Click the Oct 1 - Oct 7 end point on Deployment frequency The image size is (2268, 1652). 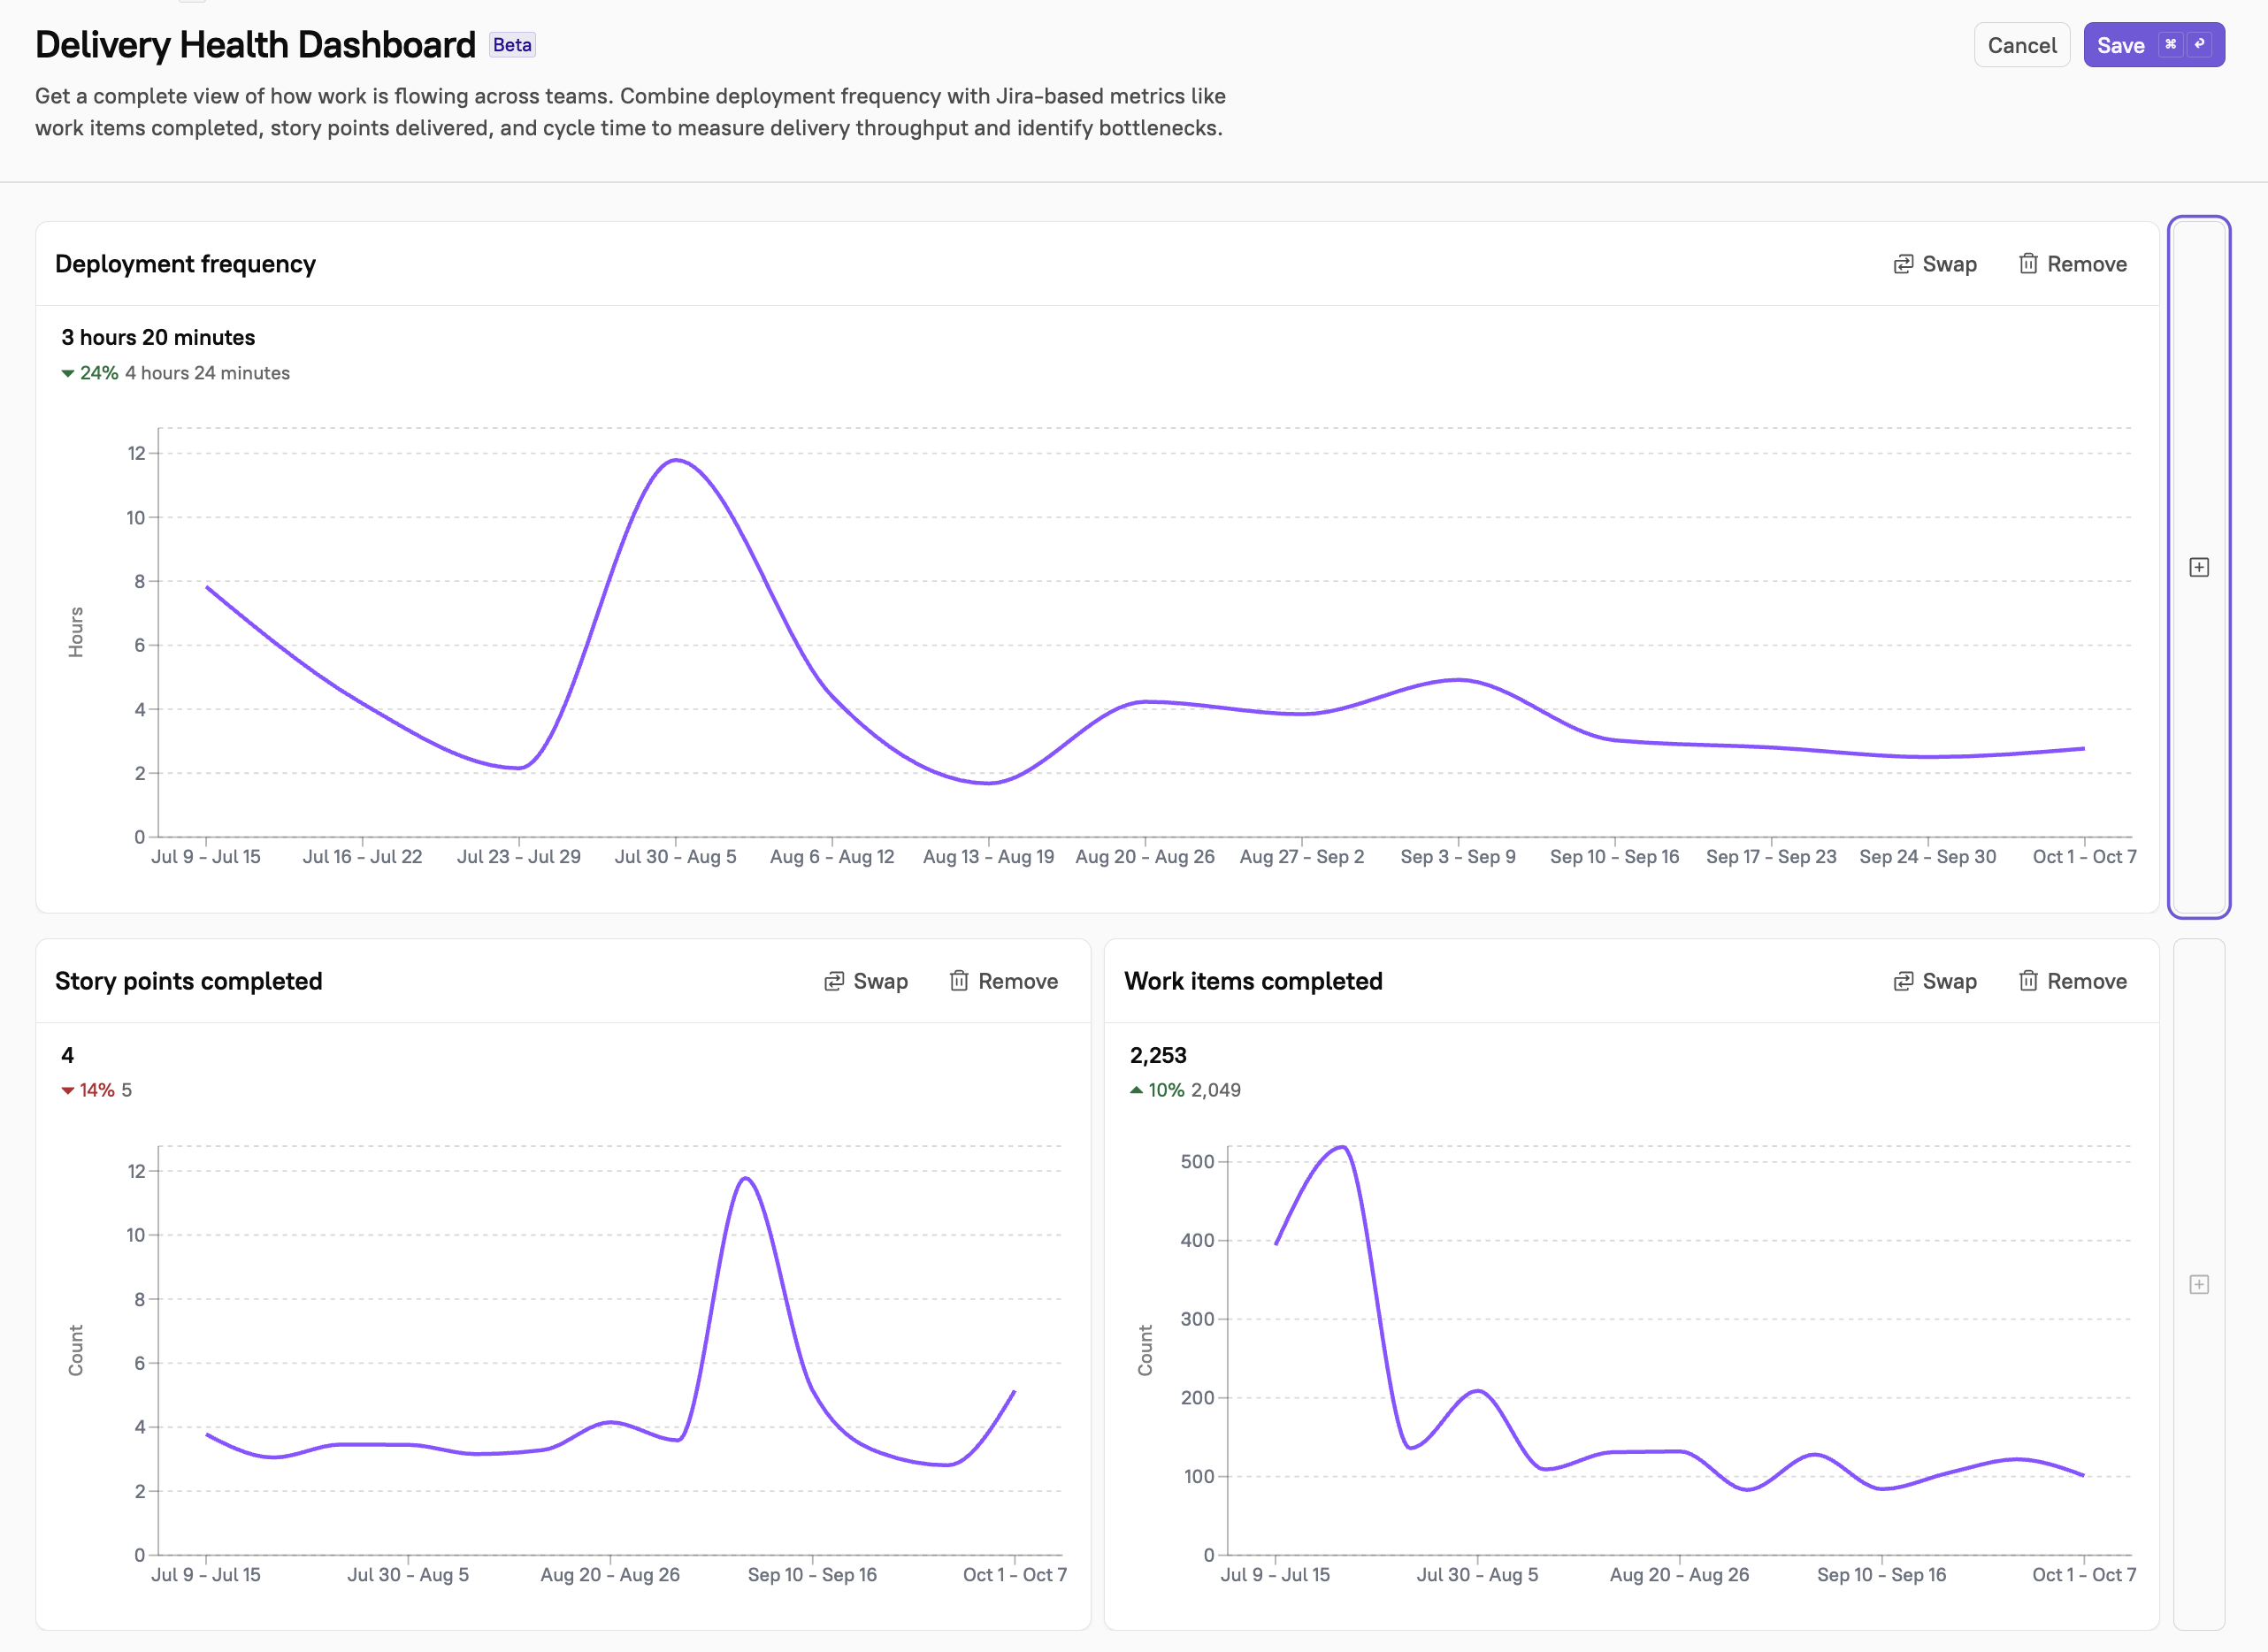(x=2083, y=748)
